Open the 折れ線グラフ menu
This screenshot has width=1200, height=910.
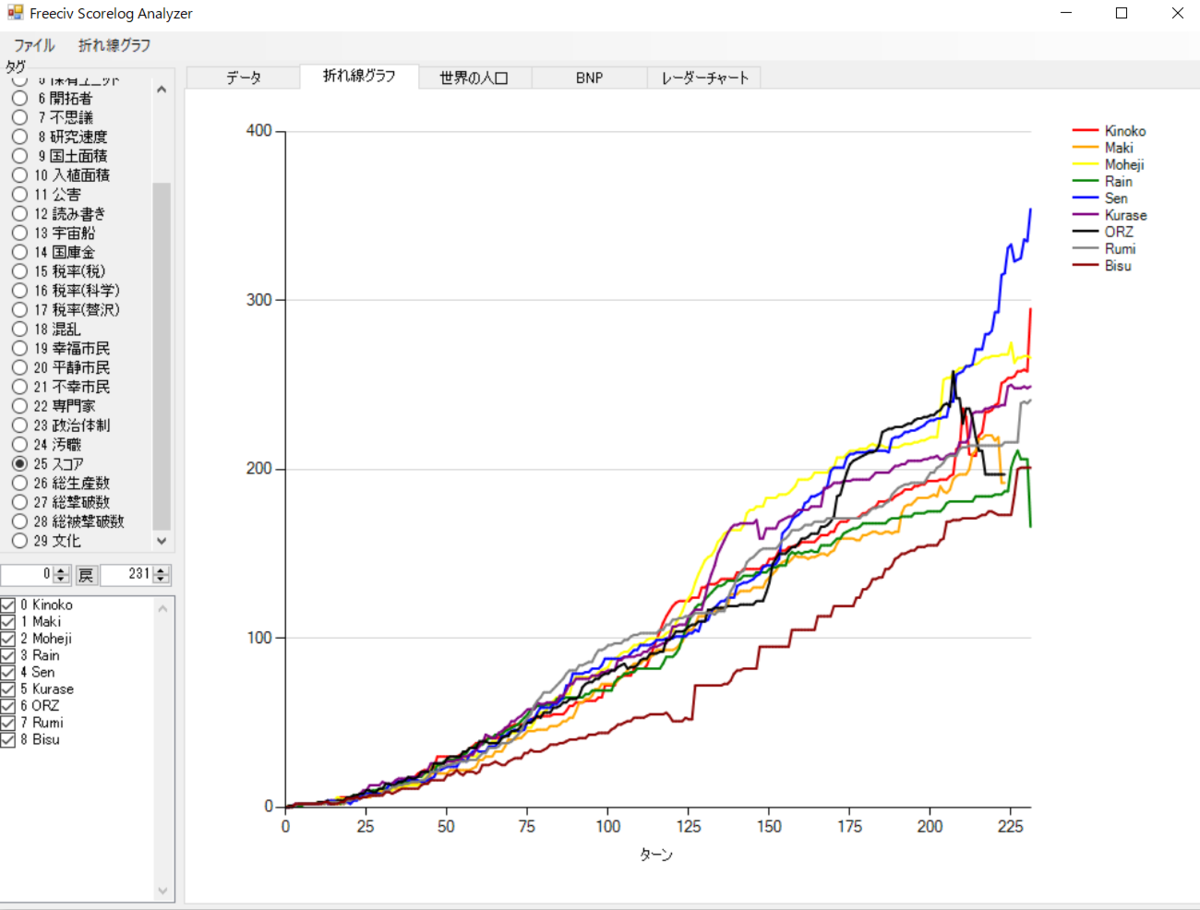click(115, 46)
